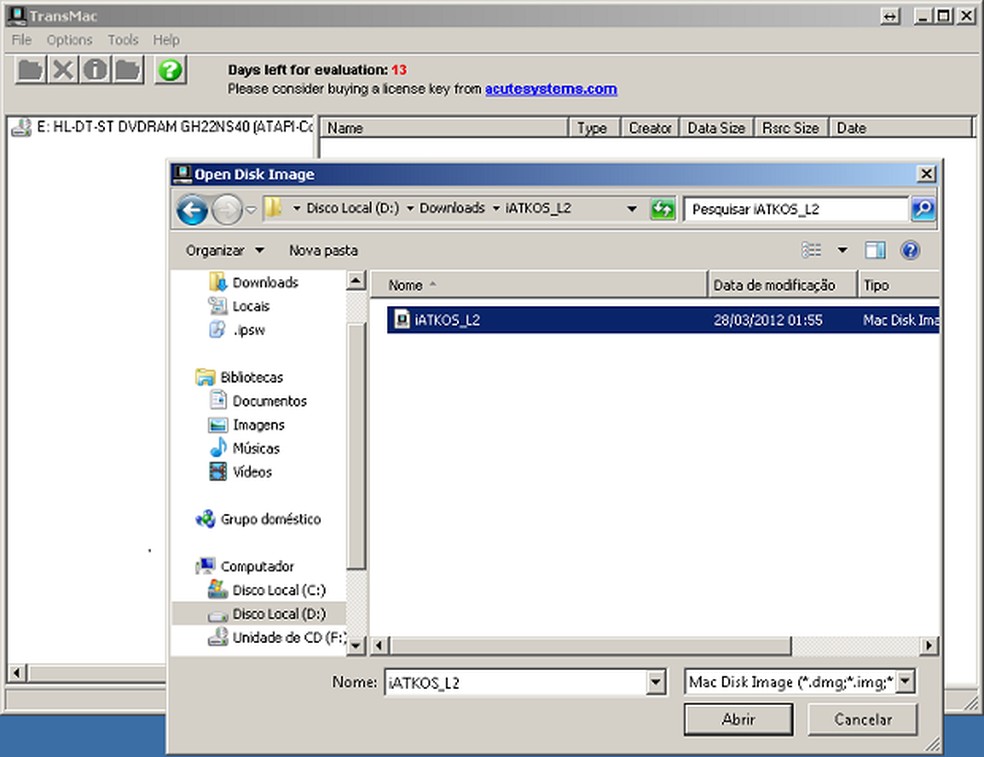
Task: Sort files by Tipo column
Action: tap(899, 285)
